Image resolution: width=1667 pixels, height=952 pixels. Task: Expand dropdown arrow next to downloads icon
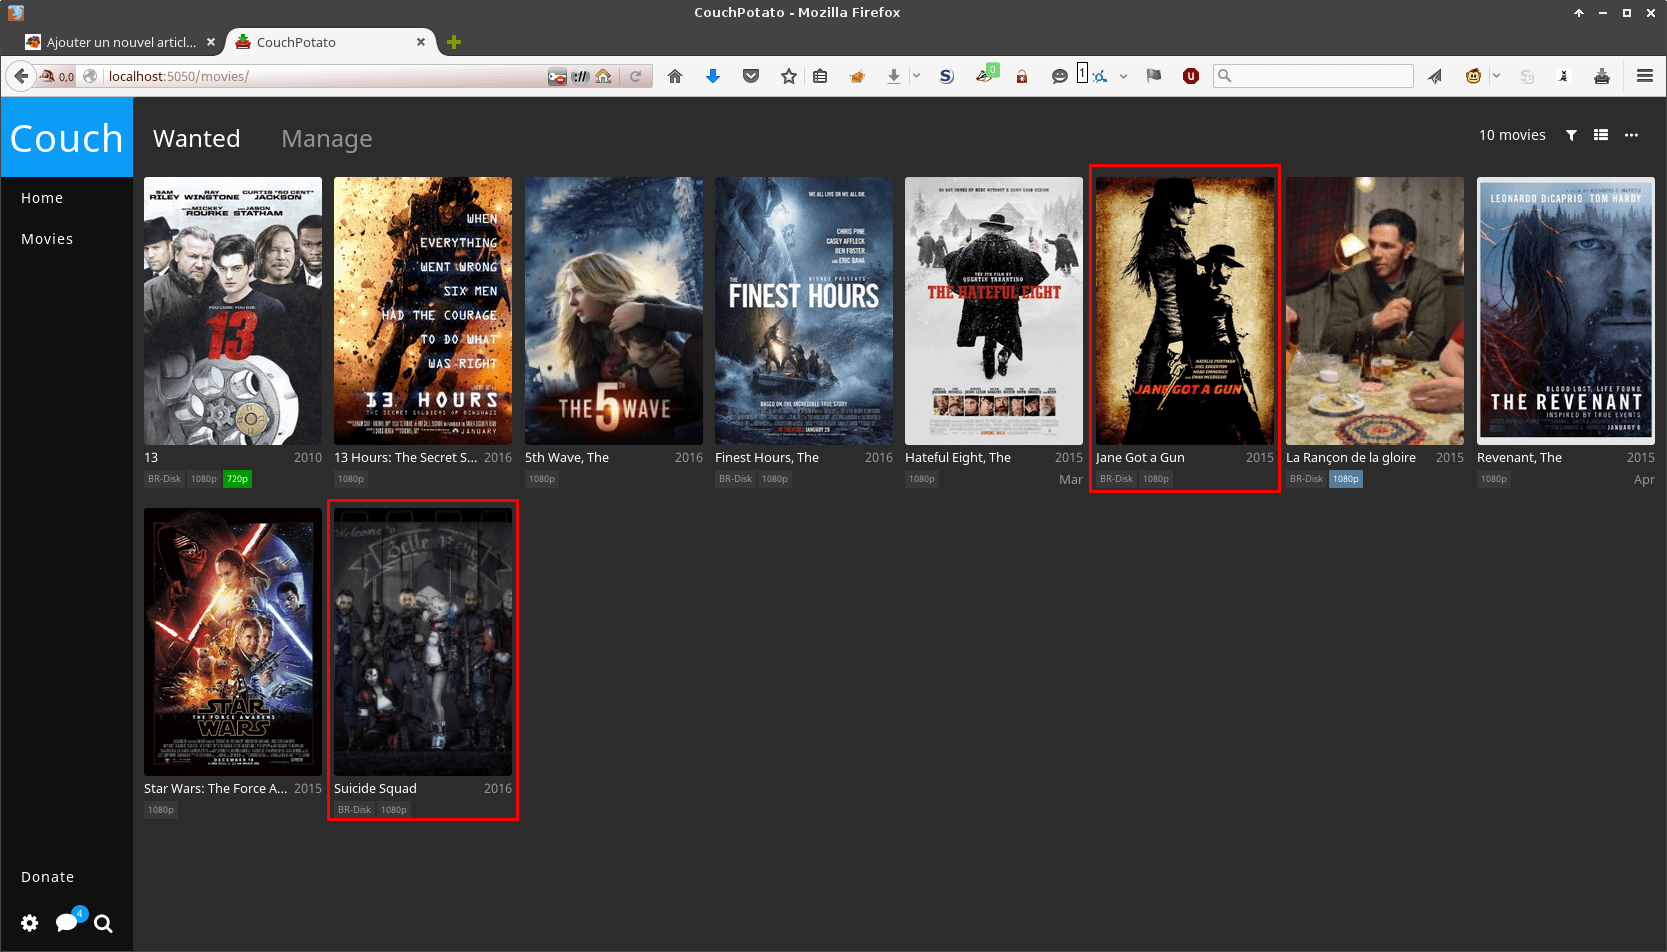(916, 76)
